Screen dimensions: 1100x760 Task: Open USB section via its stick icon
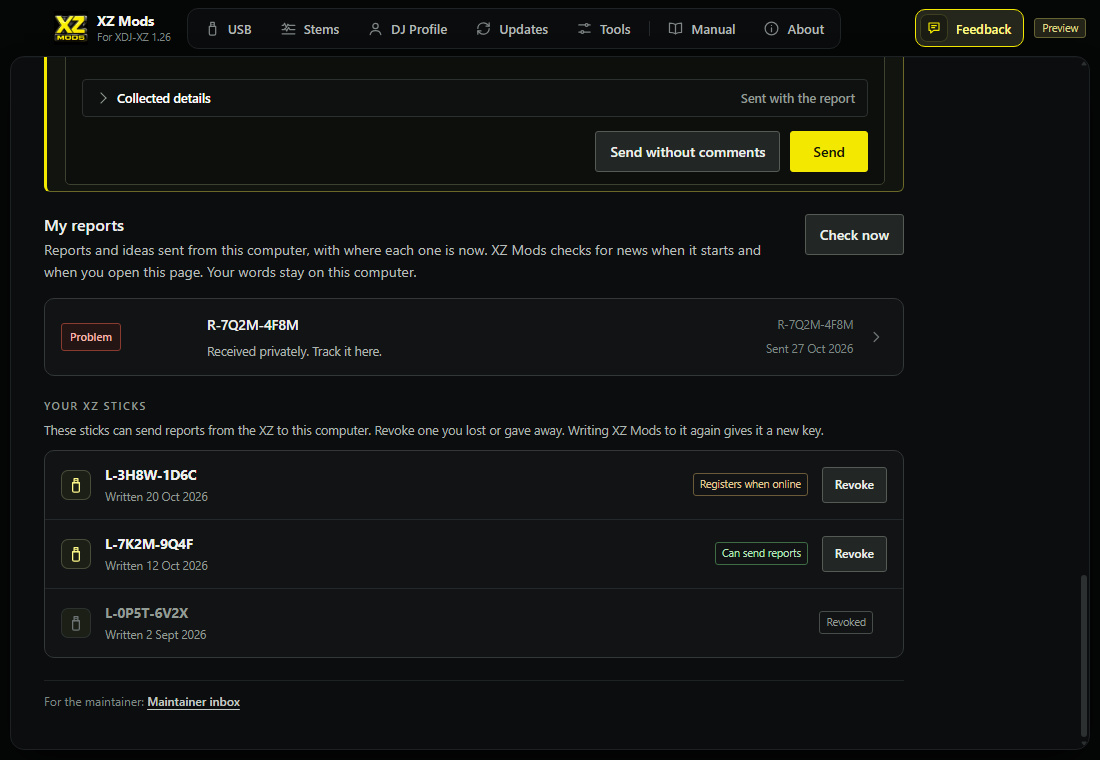click(213, 29)
